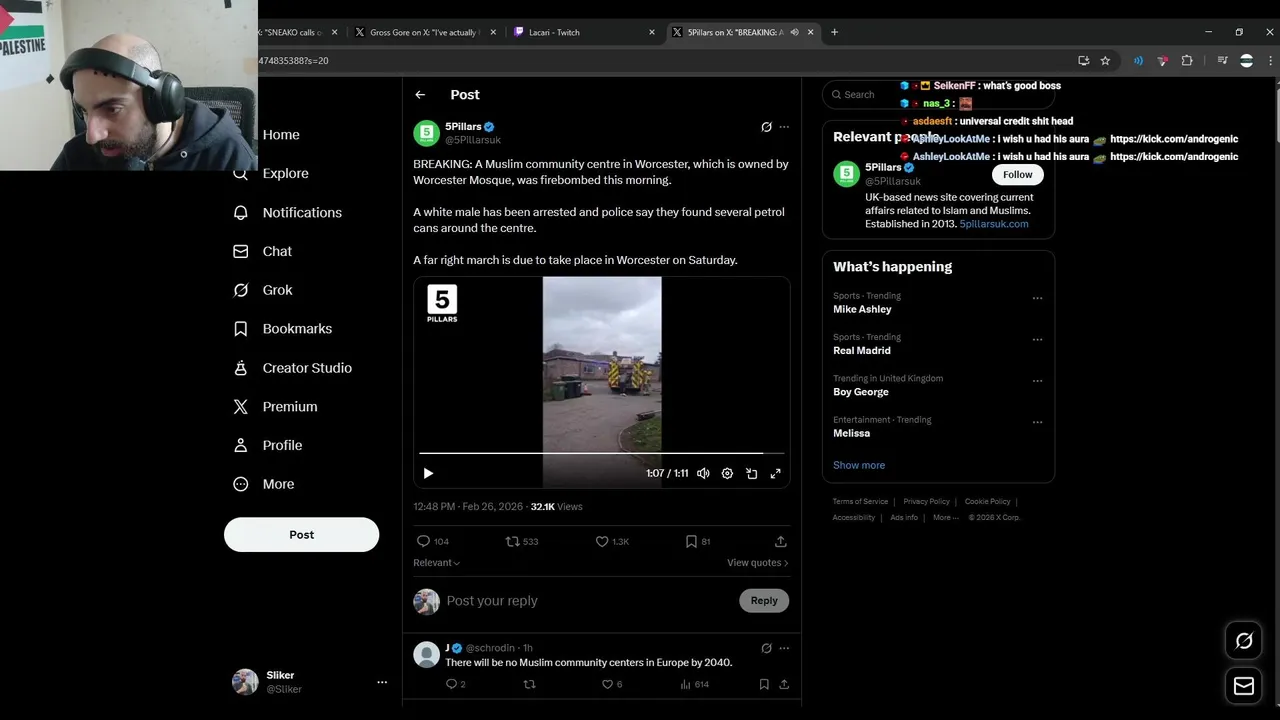Enter fullscreen on the video
The image size is (1280, 720).
pos(775,473)
